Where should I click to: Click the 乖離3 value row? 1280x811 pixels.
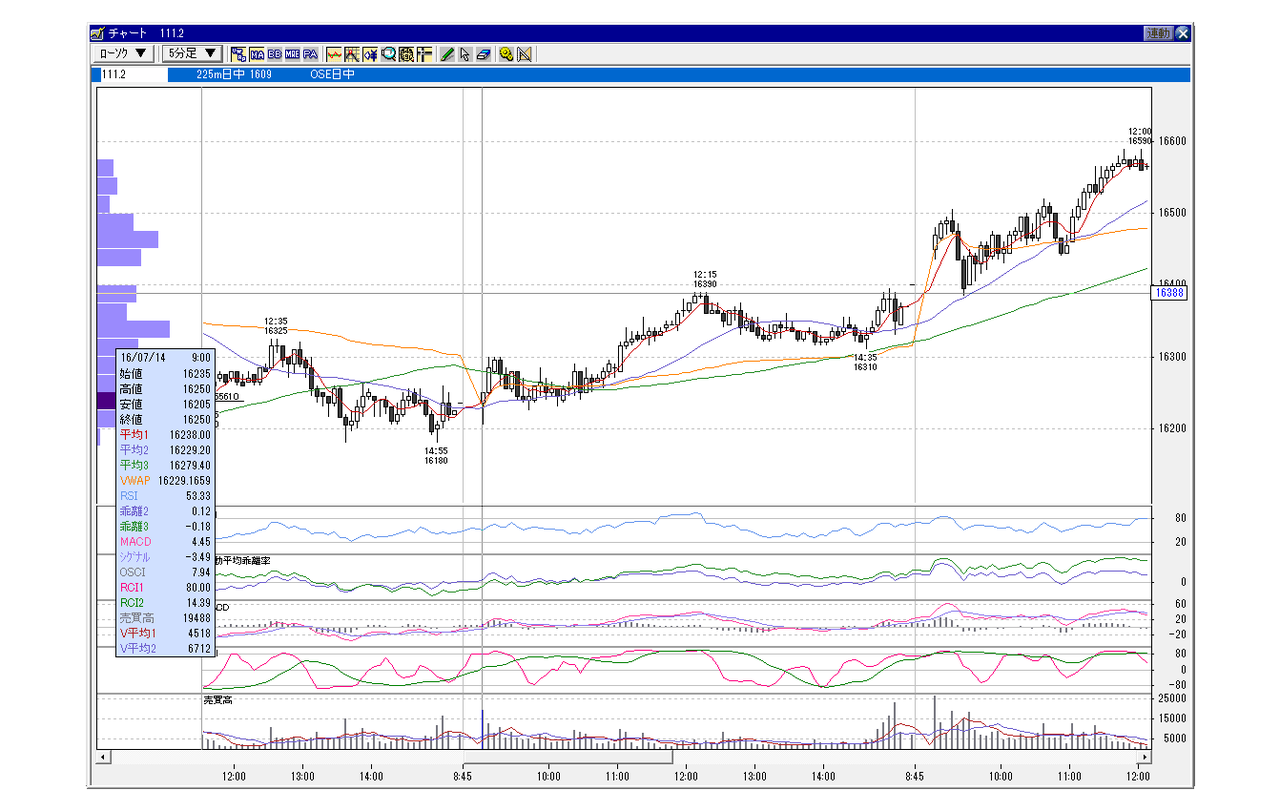click(165, 526)
